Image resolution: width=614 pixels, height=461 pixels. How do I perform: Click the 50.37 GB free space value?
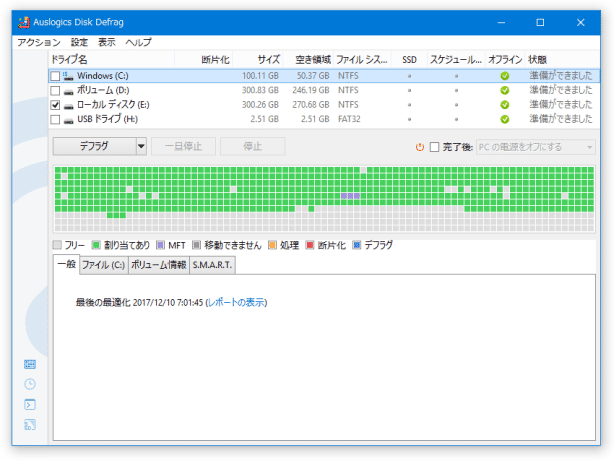coord(313,76)
